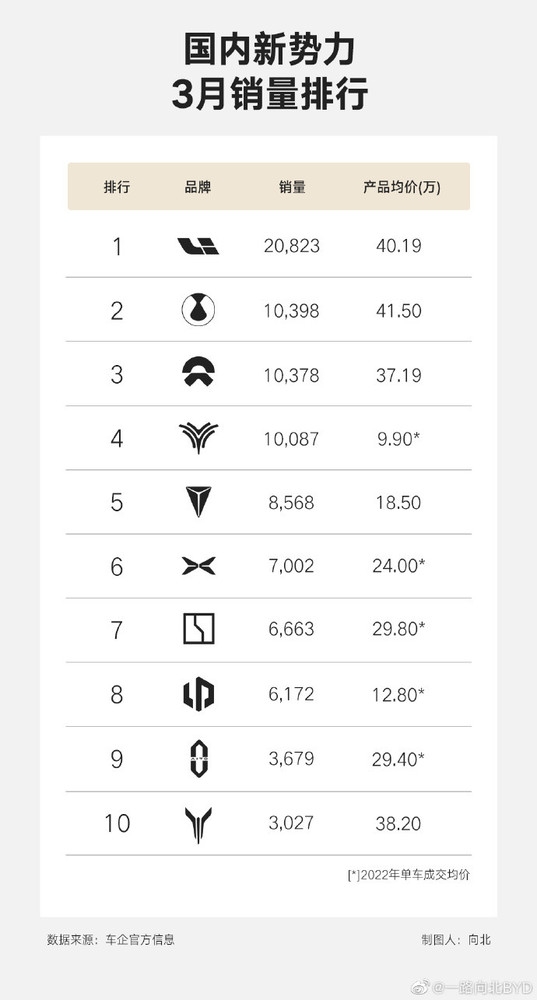
Task: Click the triangular brand logo in rank 5
Action: [x=198, y=501]
